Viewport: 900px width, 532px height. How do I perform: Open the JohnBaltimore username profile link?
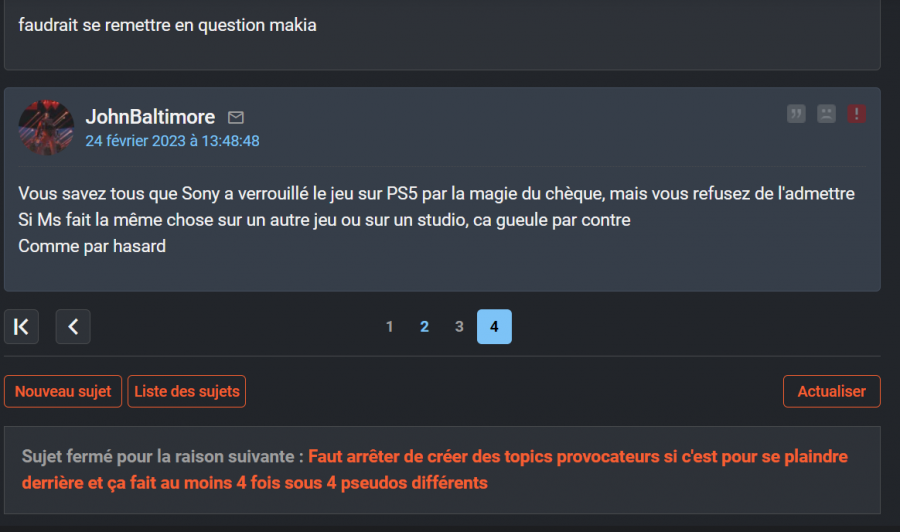point(150,117)
